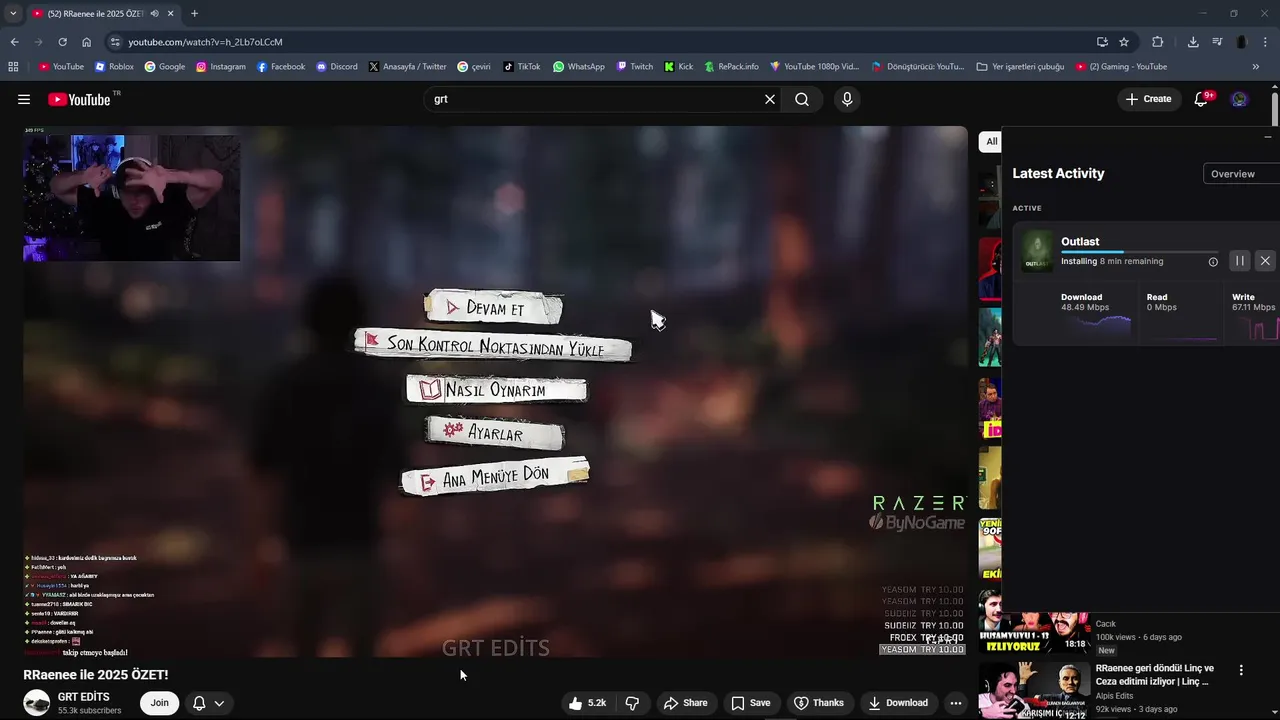Image resolution: width=1280 pixels, height=720 pixels.
Task: Send Thanks to the creator
Action: click(818, 703)
